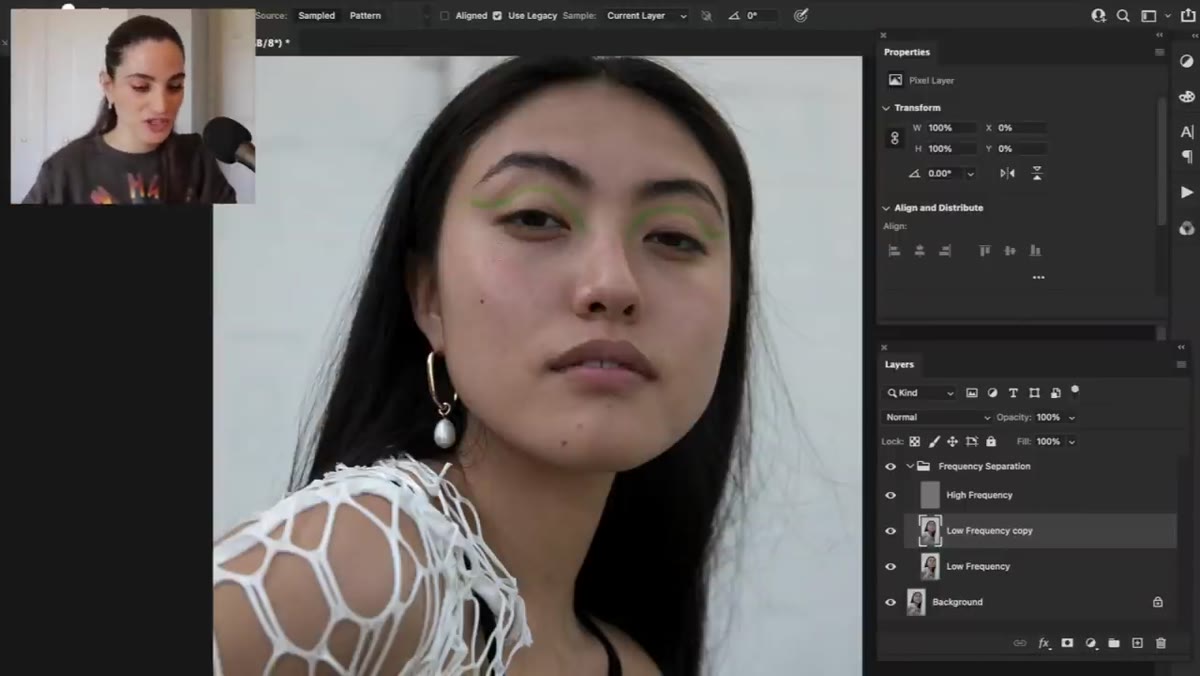Open the Normal blend mode dropdown
Image resolution: width=1200 pixels, height=676 pixels.
tap(937, 417)
